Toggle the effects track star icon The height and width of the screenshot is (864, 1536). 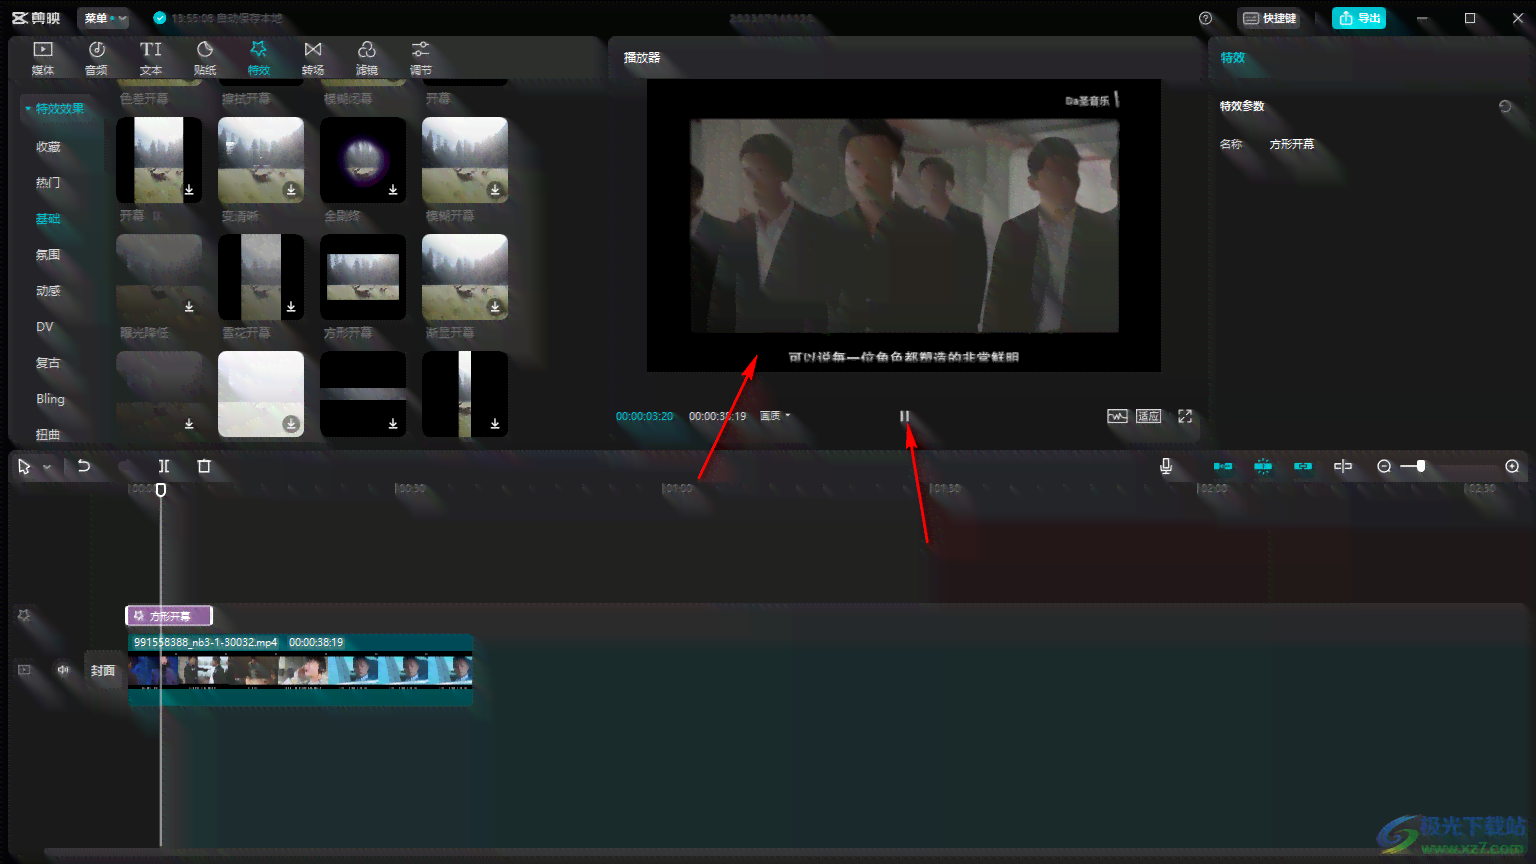pyautogui.click(x=24, y=616)
